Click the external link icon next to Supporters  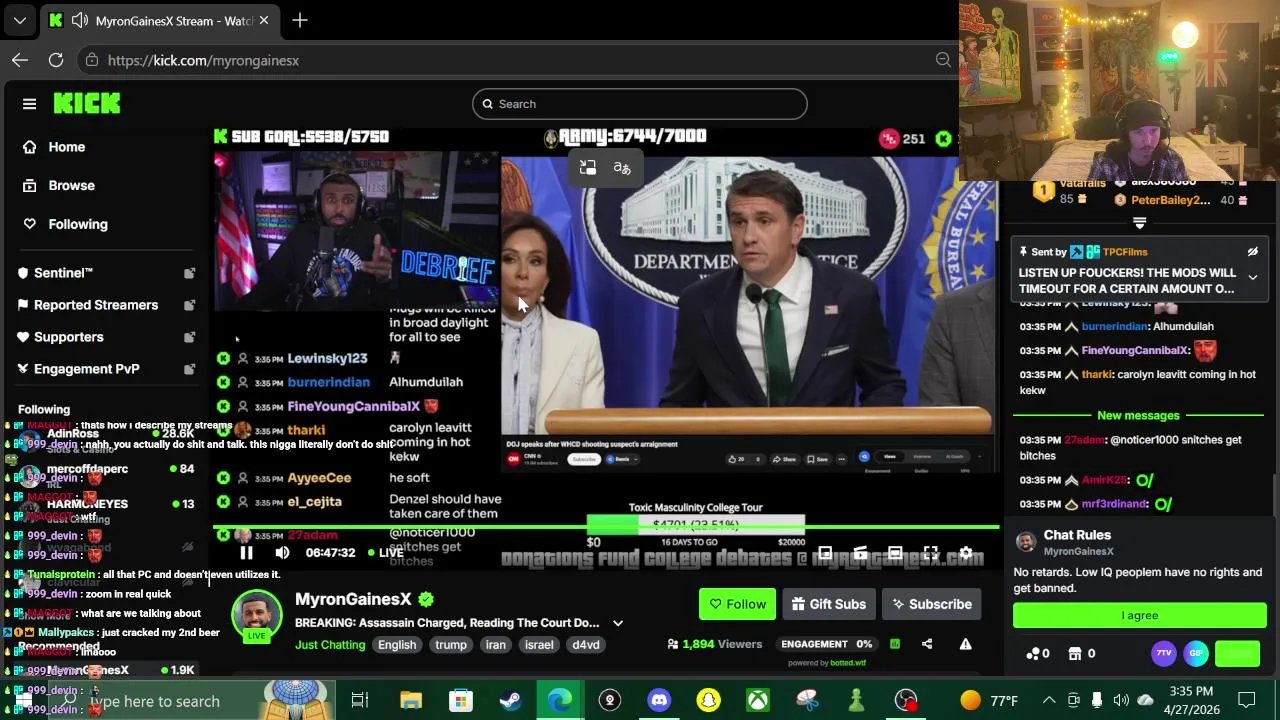(189, 337)
